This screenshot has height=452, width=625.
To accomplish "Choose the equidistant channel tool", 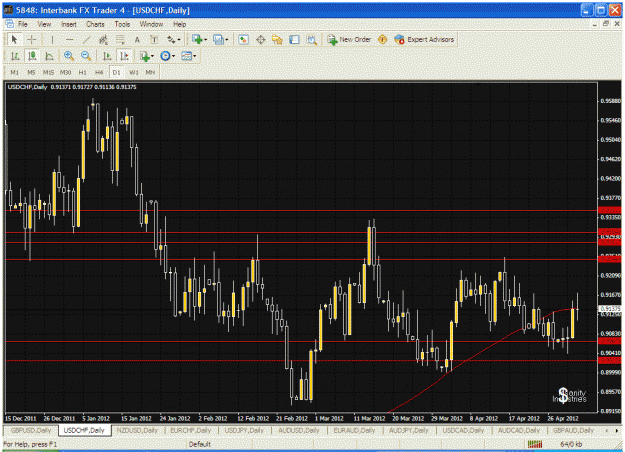I will point(103,39).
